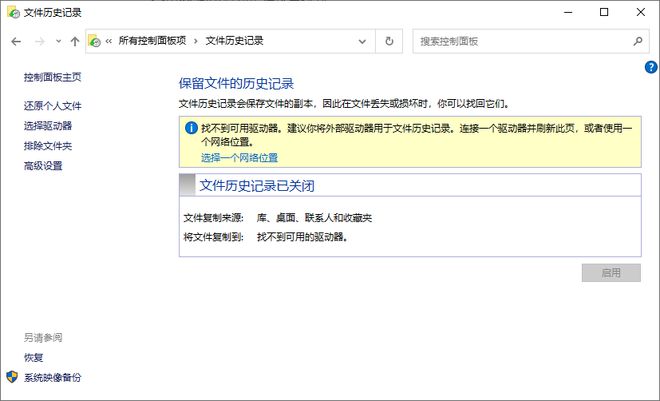
Task: Open help via the blue question mark icon
Action: coord(651,67)
